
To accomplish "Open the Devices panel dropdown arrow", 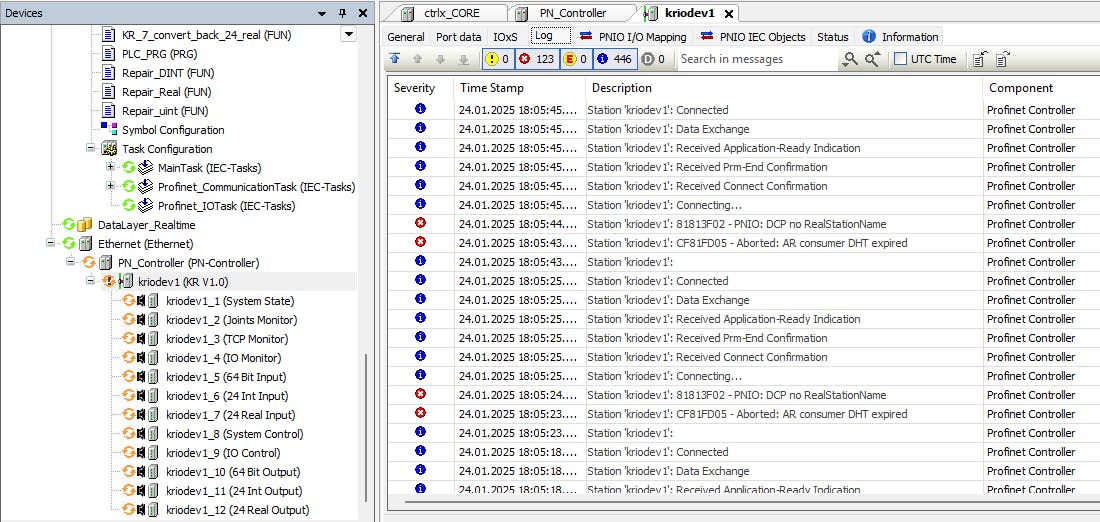I will [x=322, y=13].
